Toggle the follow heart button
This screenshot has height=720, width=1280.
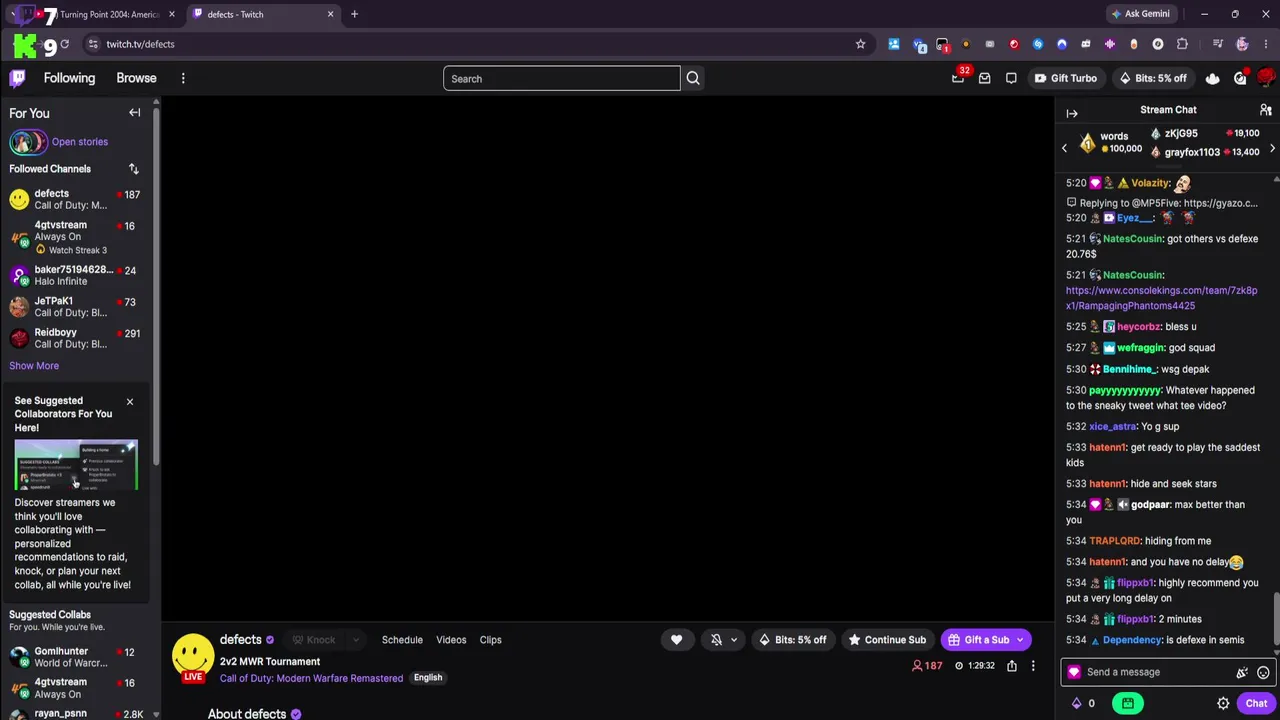coord(676,640)
